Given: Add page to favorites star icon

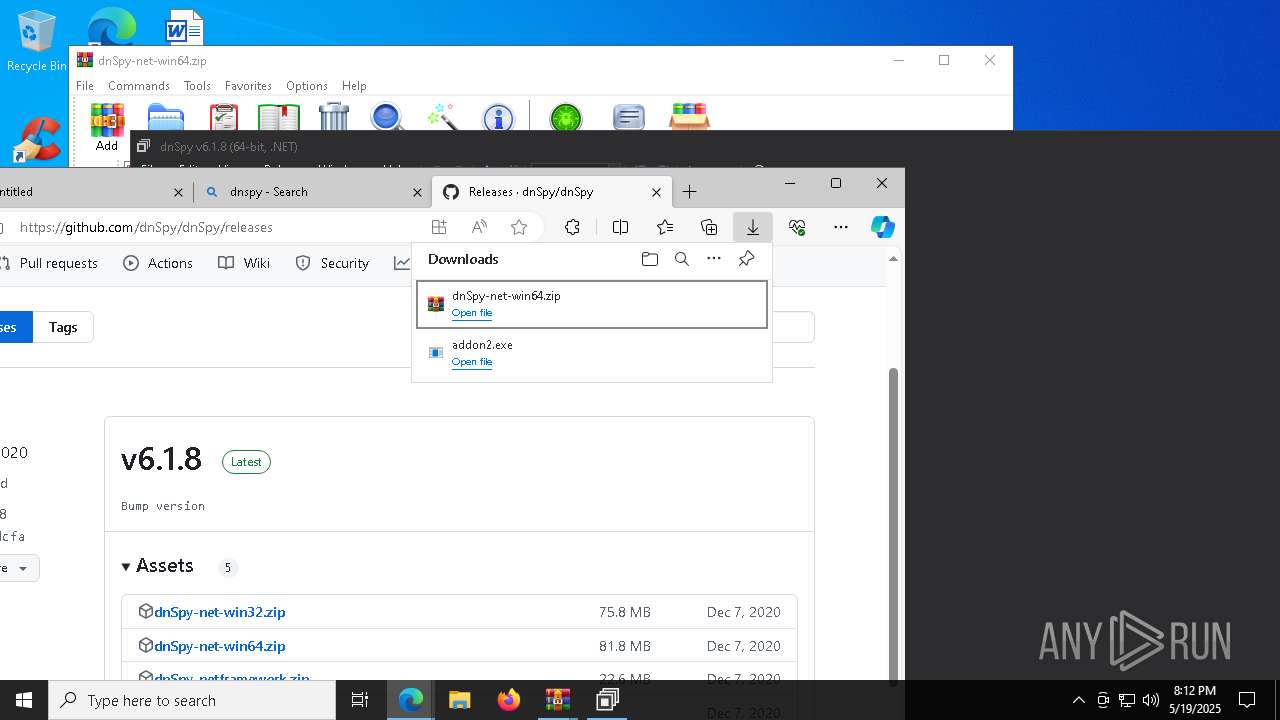Looking at the screenshot, I should (x=519, y=228).
